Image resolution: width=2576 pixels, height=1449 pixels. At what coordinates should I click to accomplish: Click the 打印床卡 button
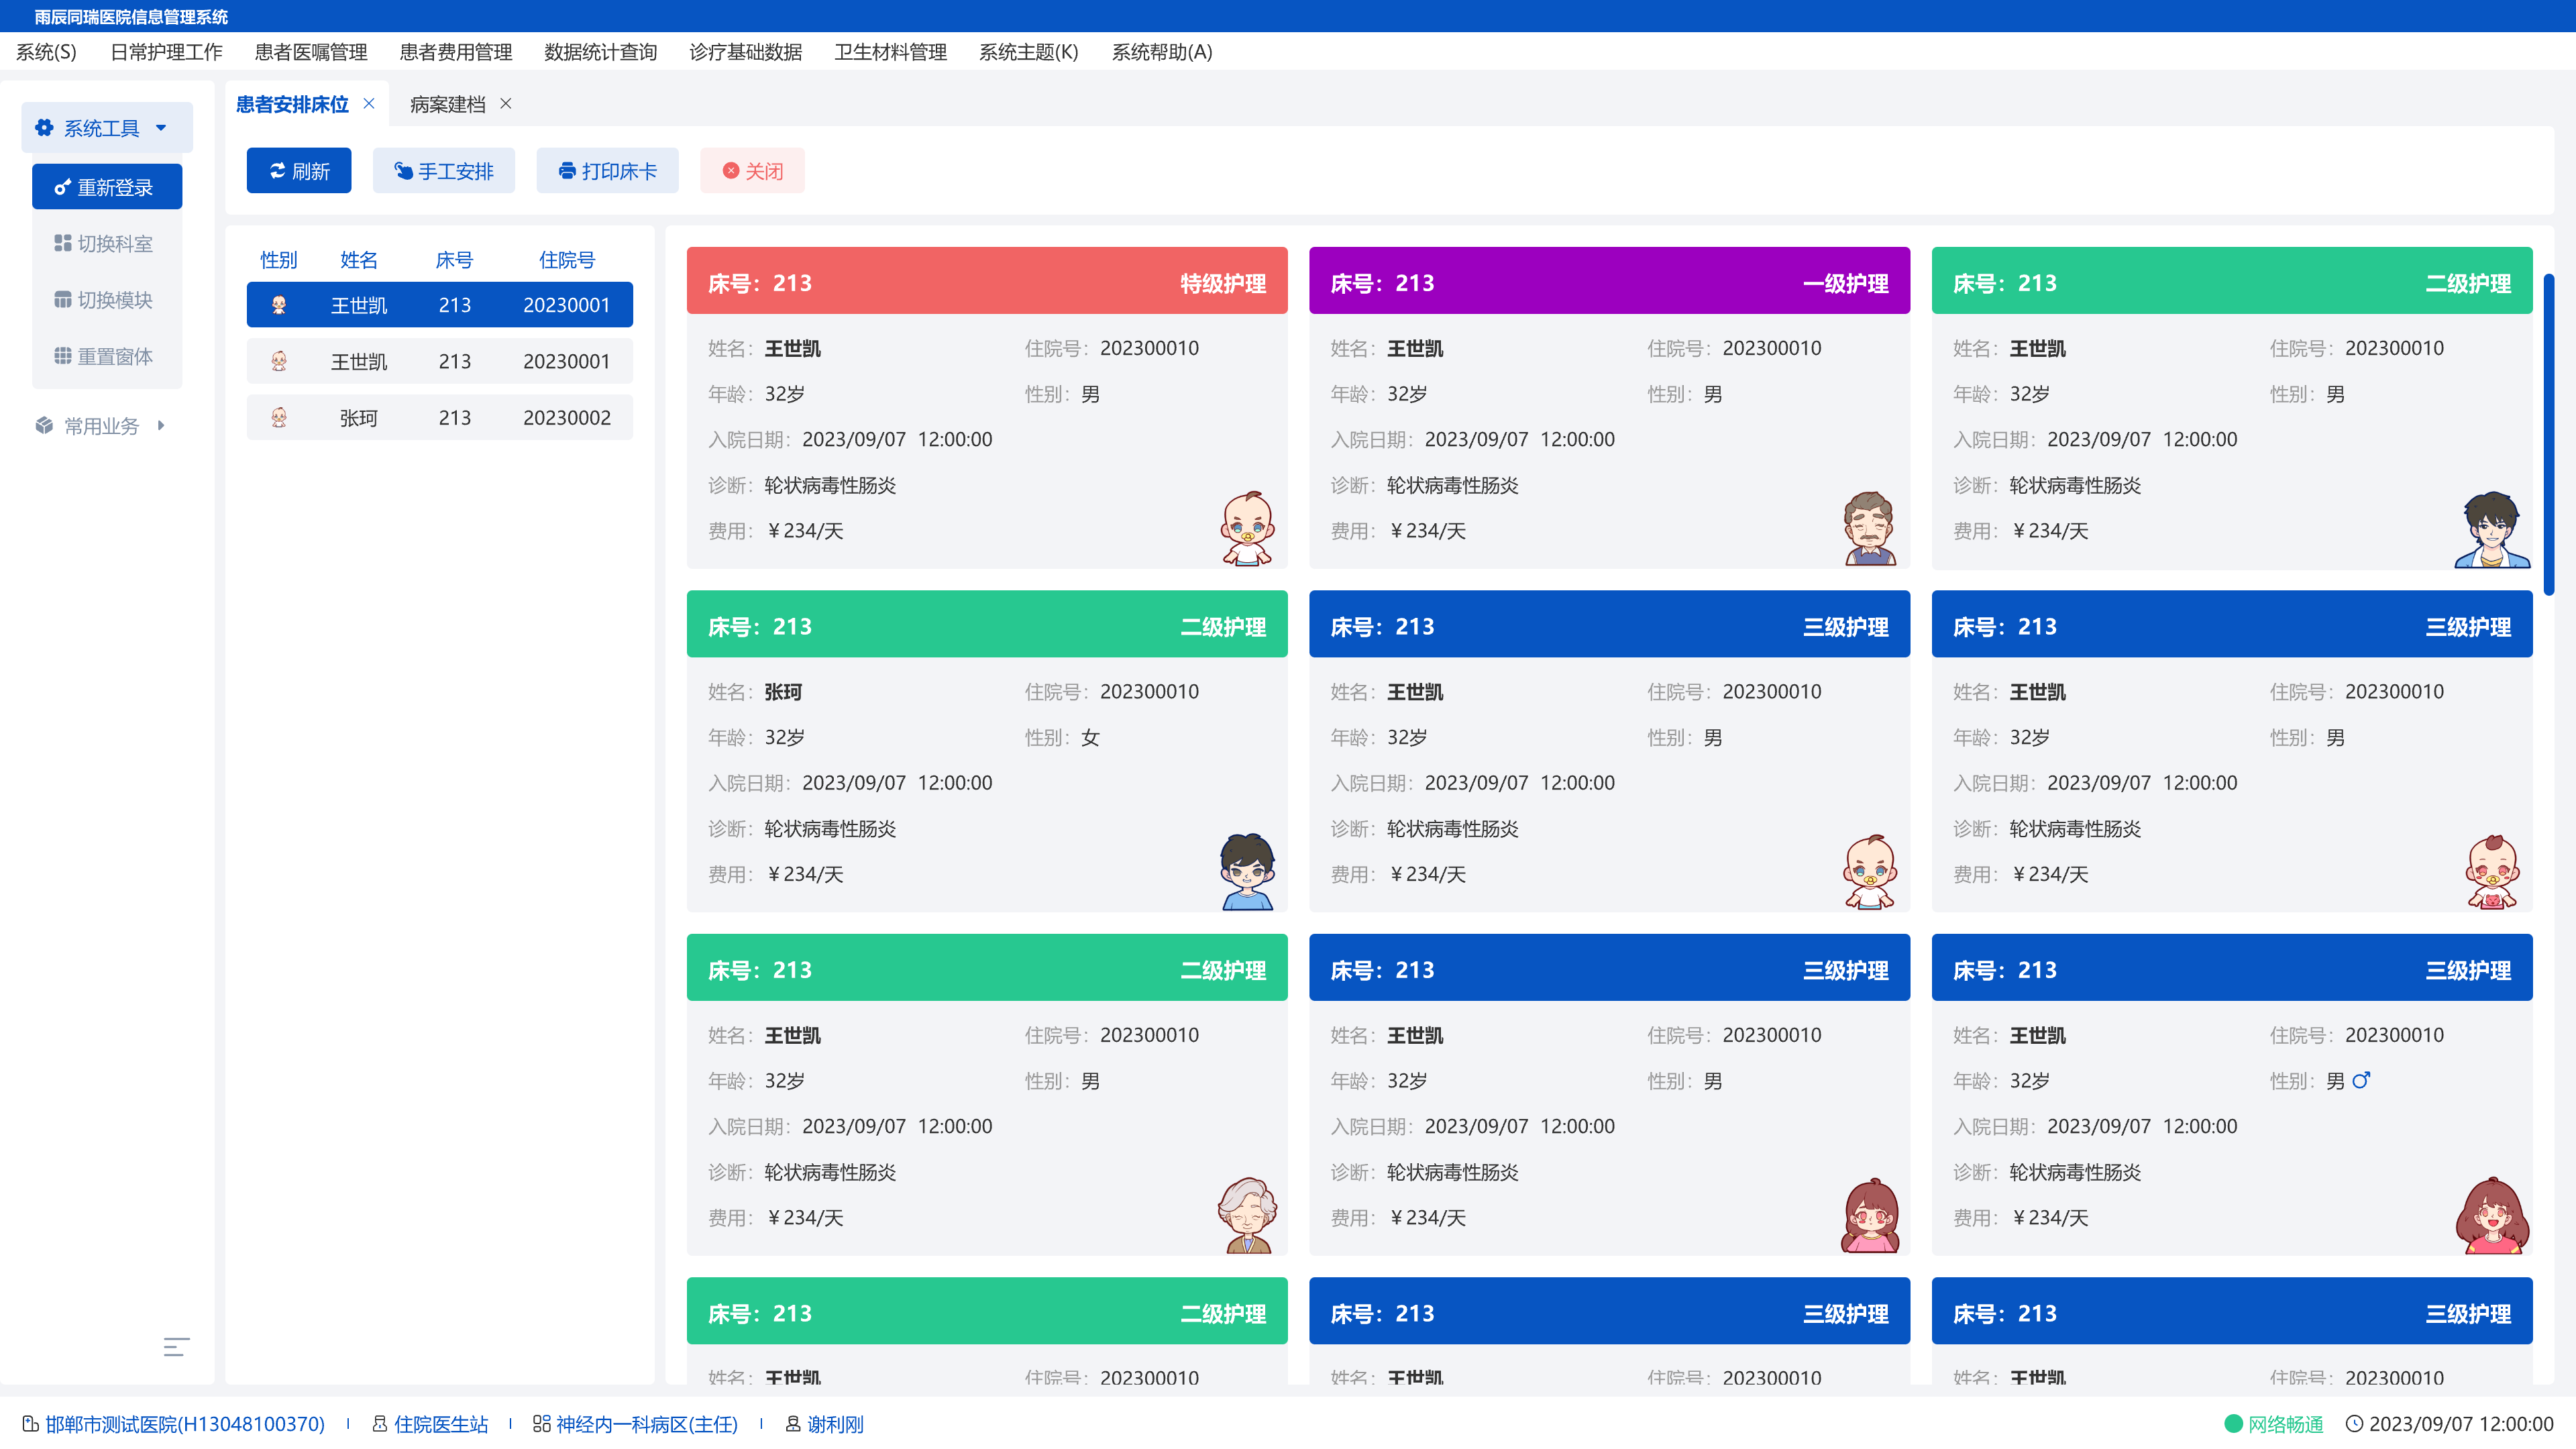pyautogui.click(x=607, y=171)
